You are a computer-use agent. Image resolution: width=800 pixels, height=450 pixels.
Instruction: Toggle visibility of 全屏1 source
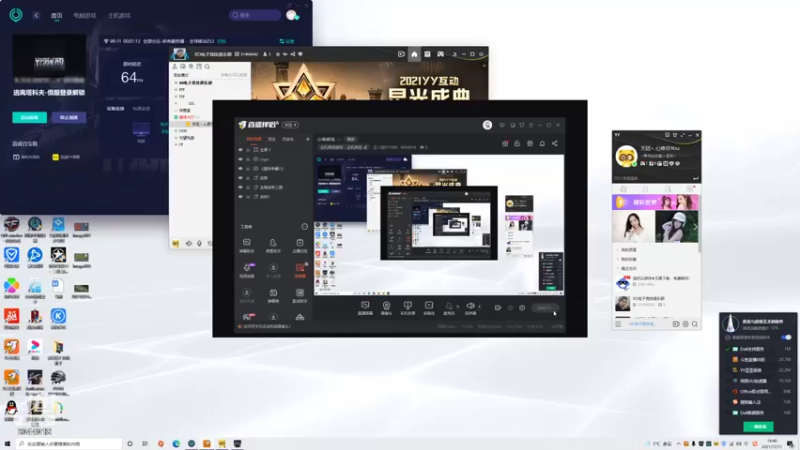[x=240, y=150]
